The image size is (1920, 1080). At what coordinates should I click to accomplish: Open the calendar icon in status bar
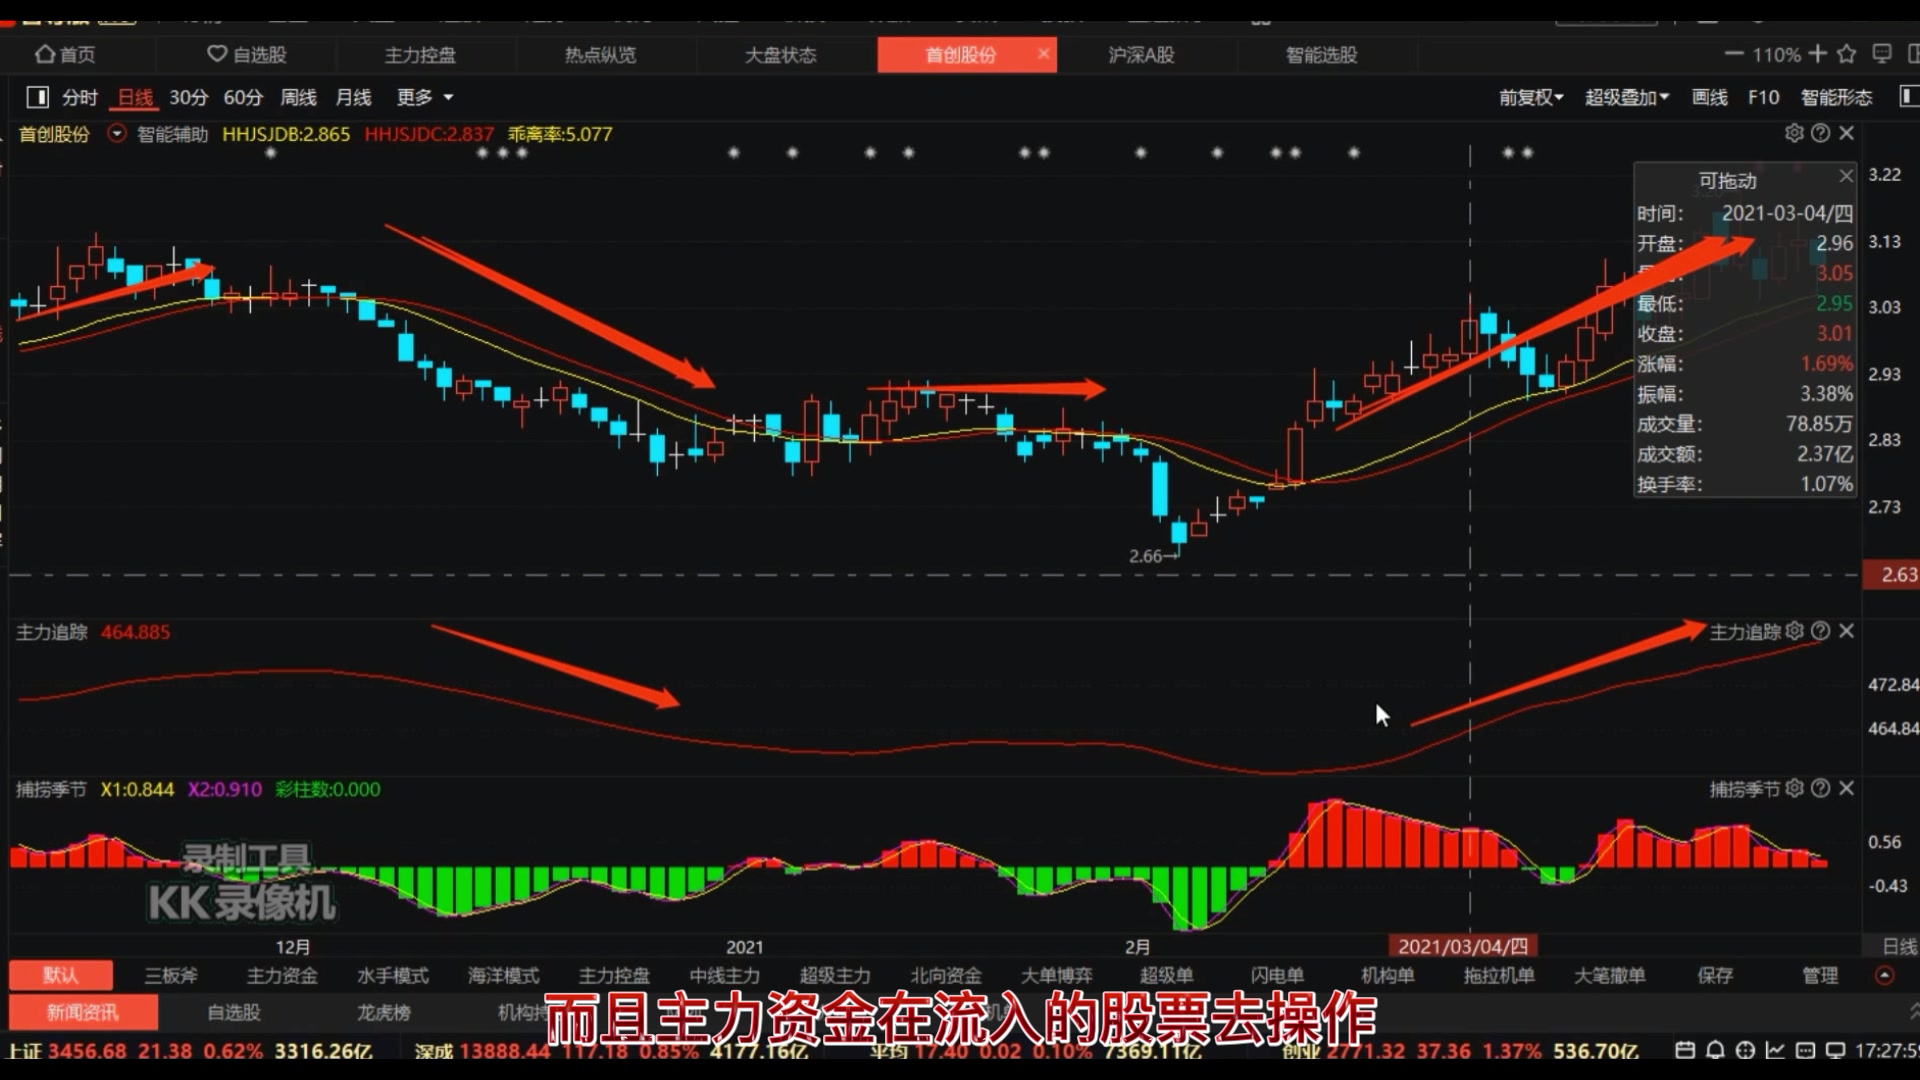[x=1685, y=1050]
